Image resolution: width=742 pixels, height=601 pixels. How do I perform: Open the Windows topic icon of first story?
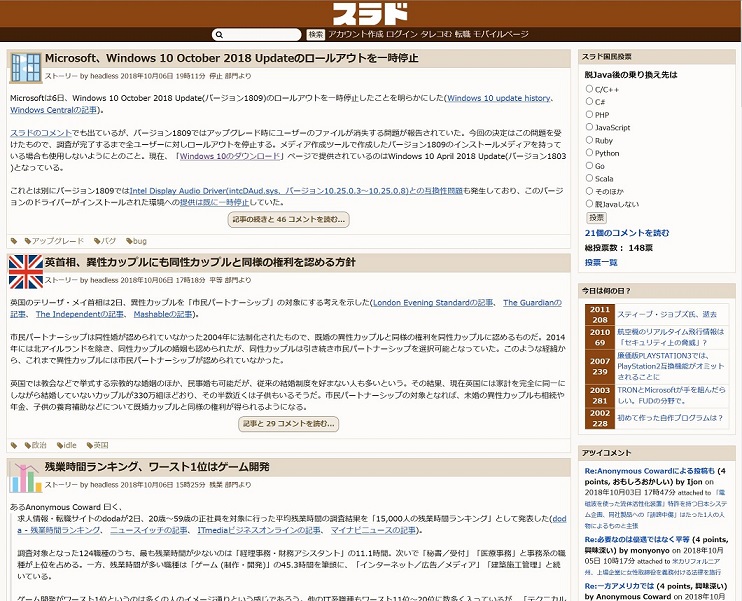coord(25,68)
